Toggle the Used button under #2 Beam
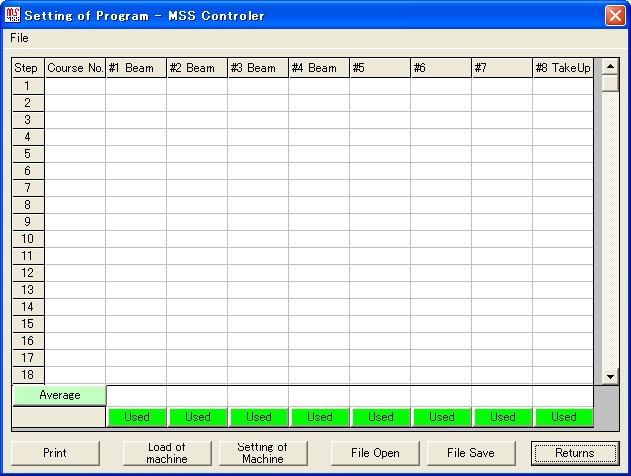This screenshot has height=476, width=631. coord(198,417)
